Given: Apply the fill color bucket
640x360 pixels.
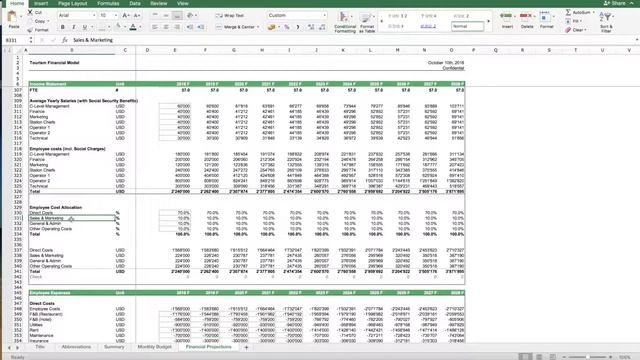Looking at the screenshot, I should (118, 27).
